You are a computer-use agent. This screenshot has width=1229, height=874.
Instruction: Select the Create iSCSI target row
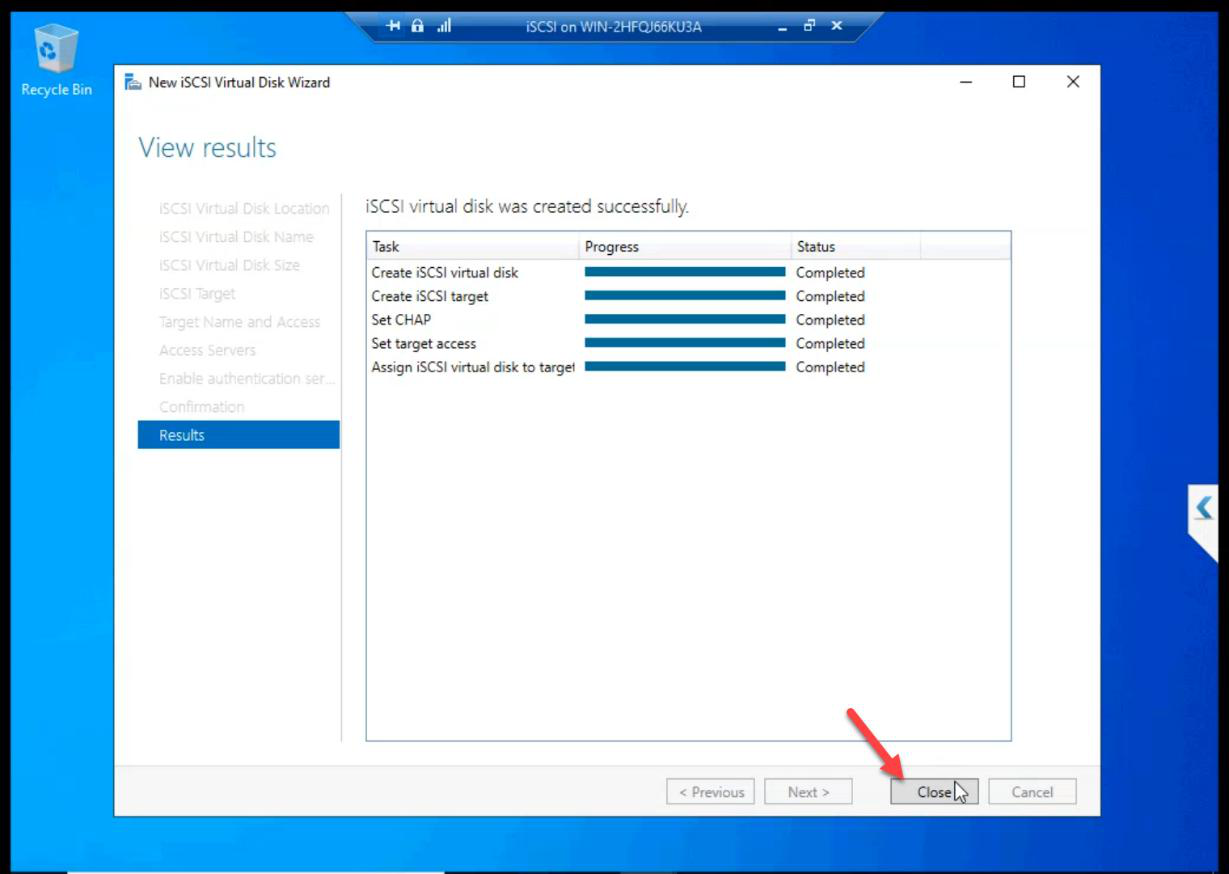click(x=688, y=296)
